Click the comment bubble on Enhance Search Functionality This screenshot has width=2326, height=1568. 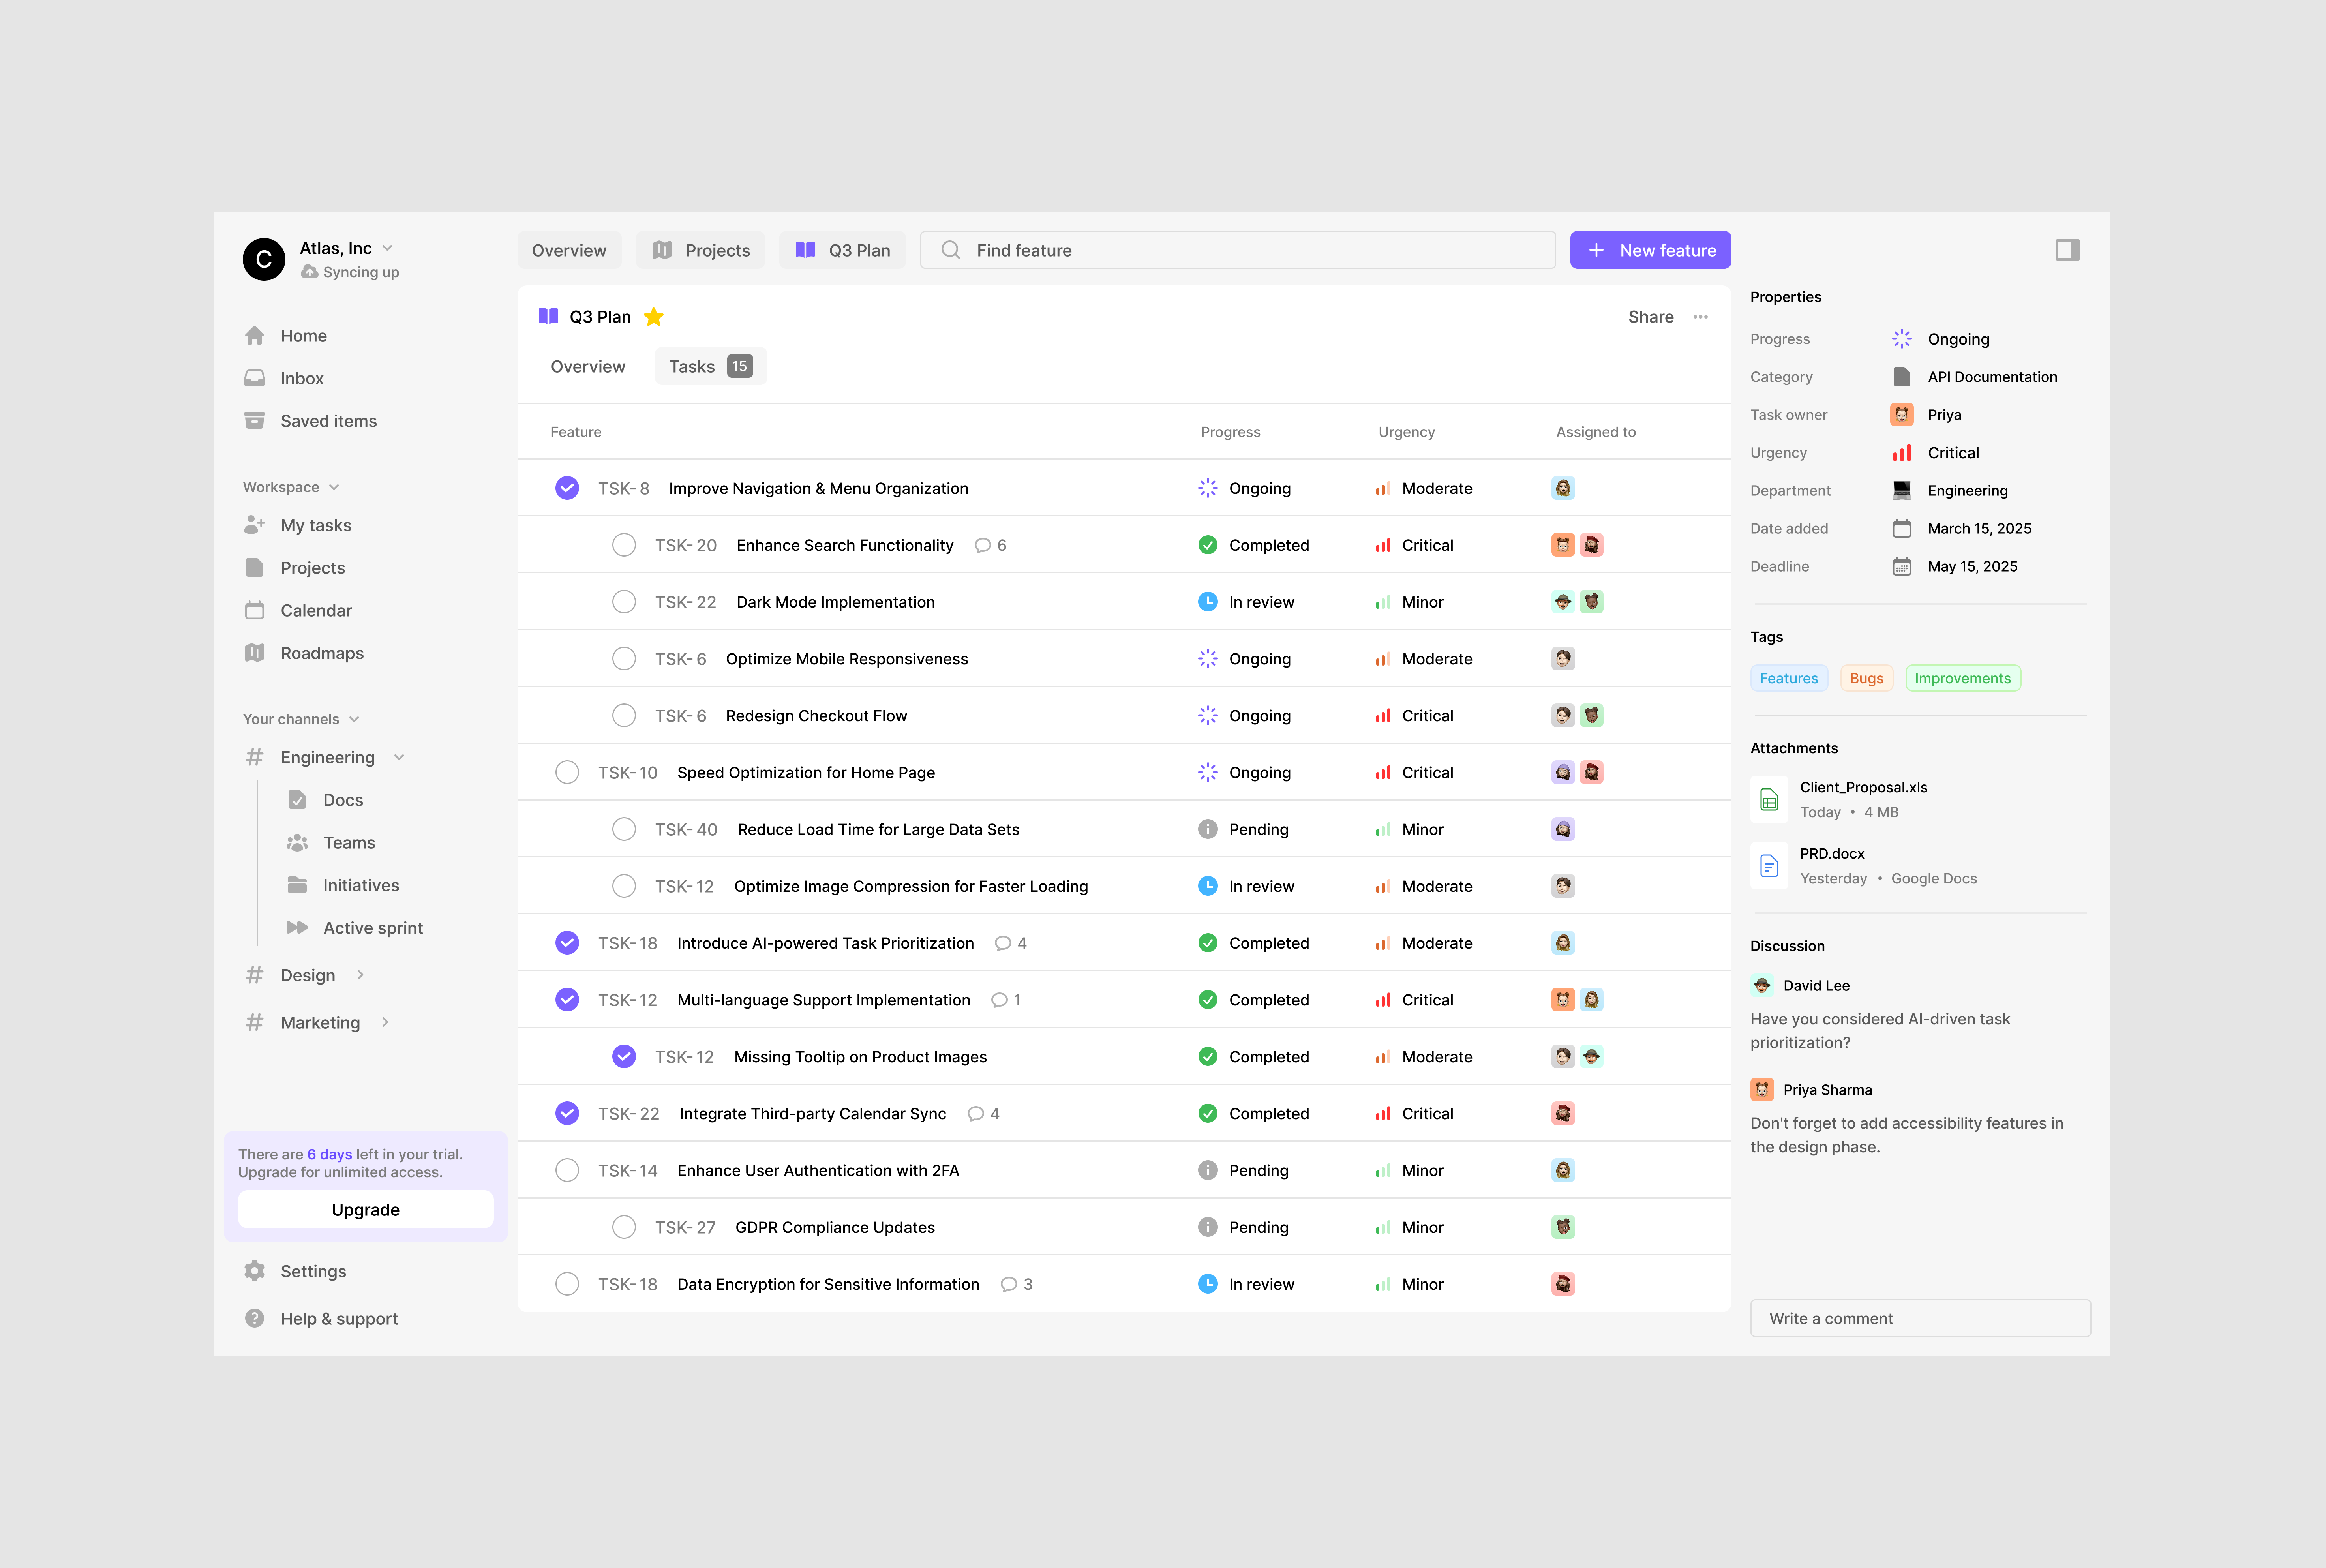(x=983, y=546)
